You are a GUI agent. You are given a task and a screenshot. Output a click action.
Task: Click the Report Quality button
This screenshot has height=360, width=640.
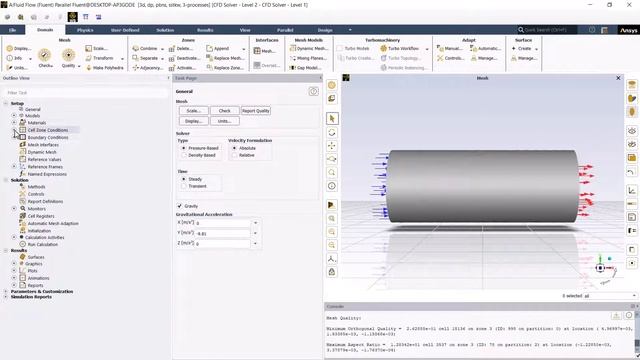pos(256,111)
